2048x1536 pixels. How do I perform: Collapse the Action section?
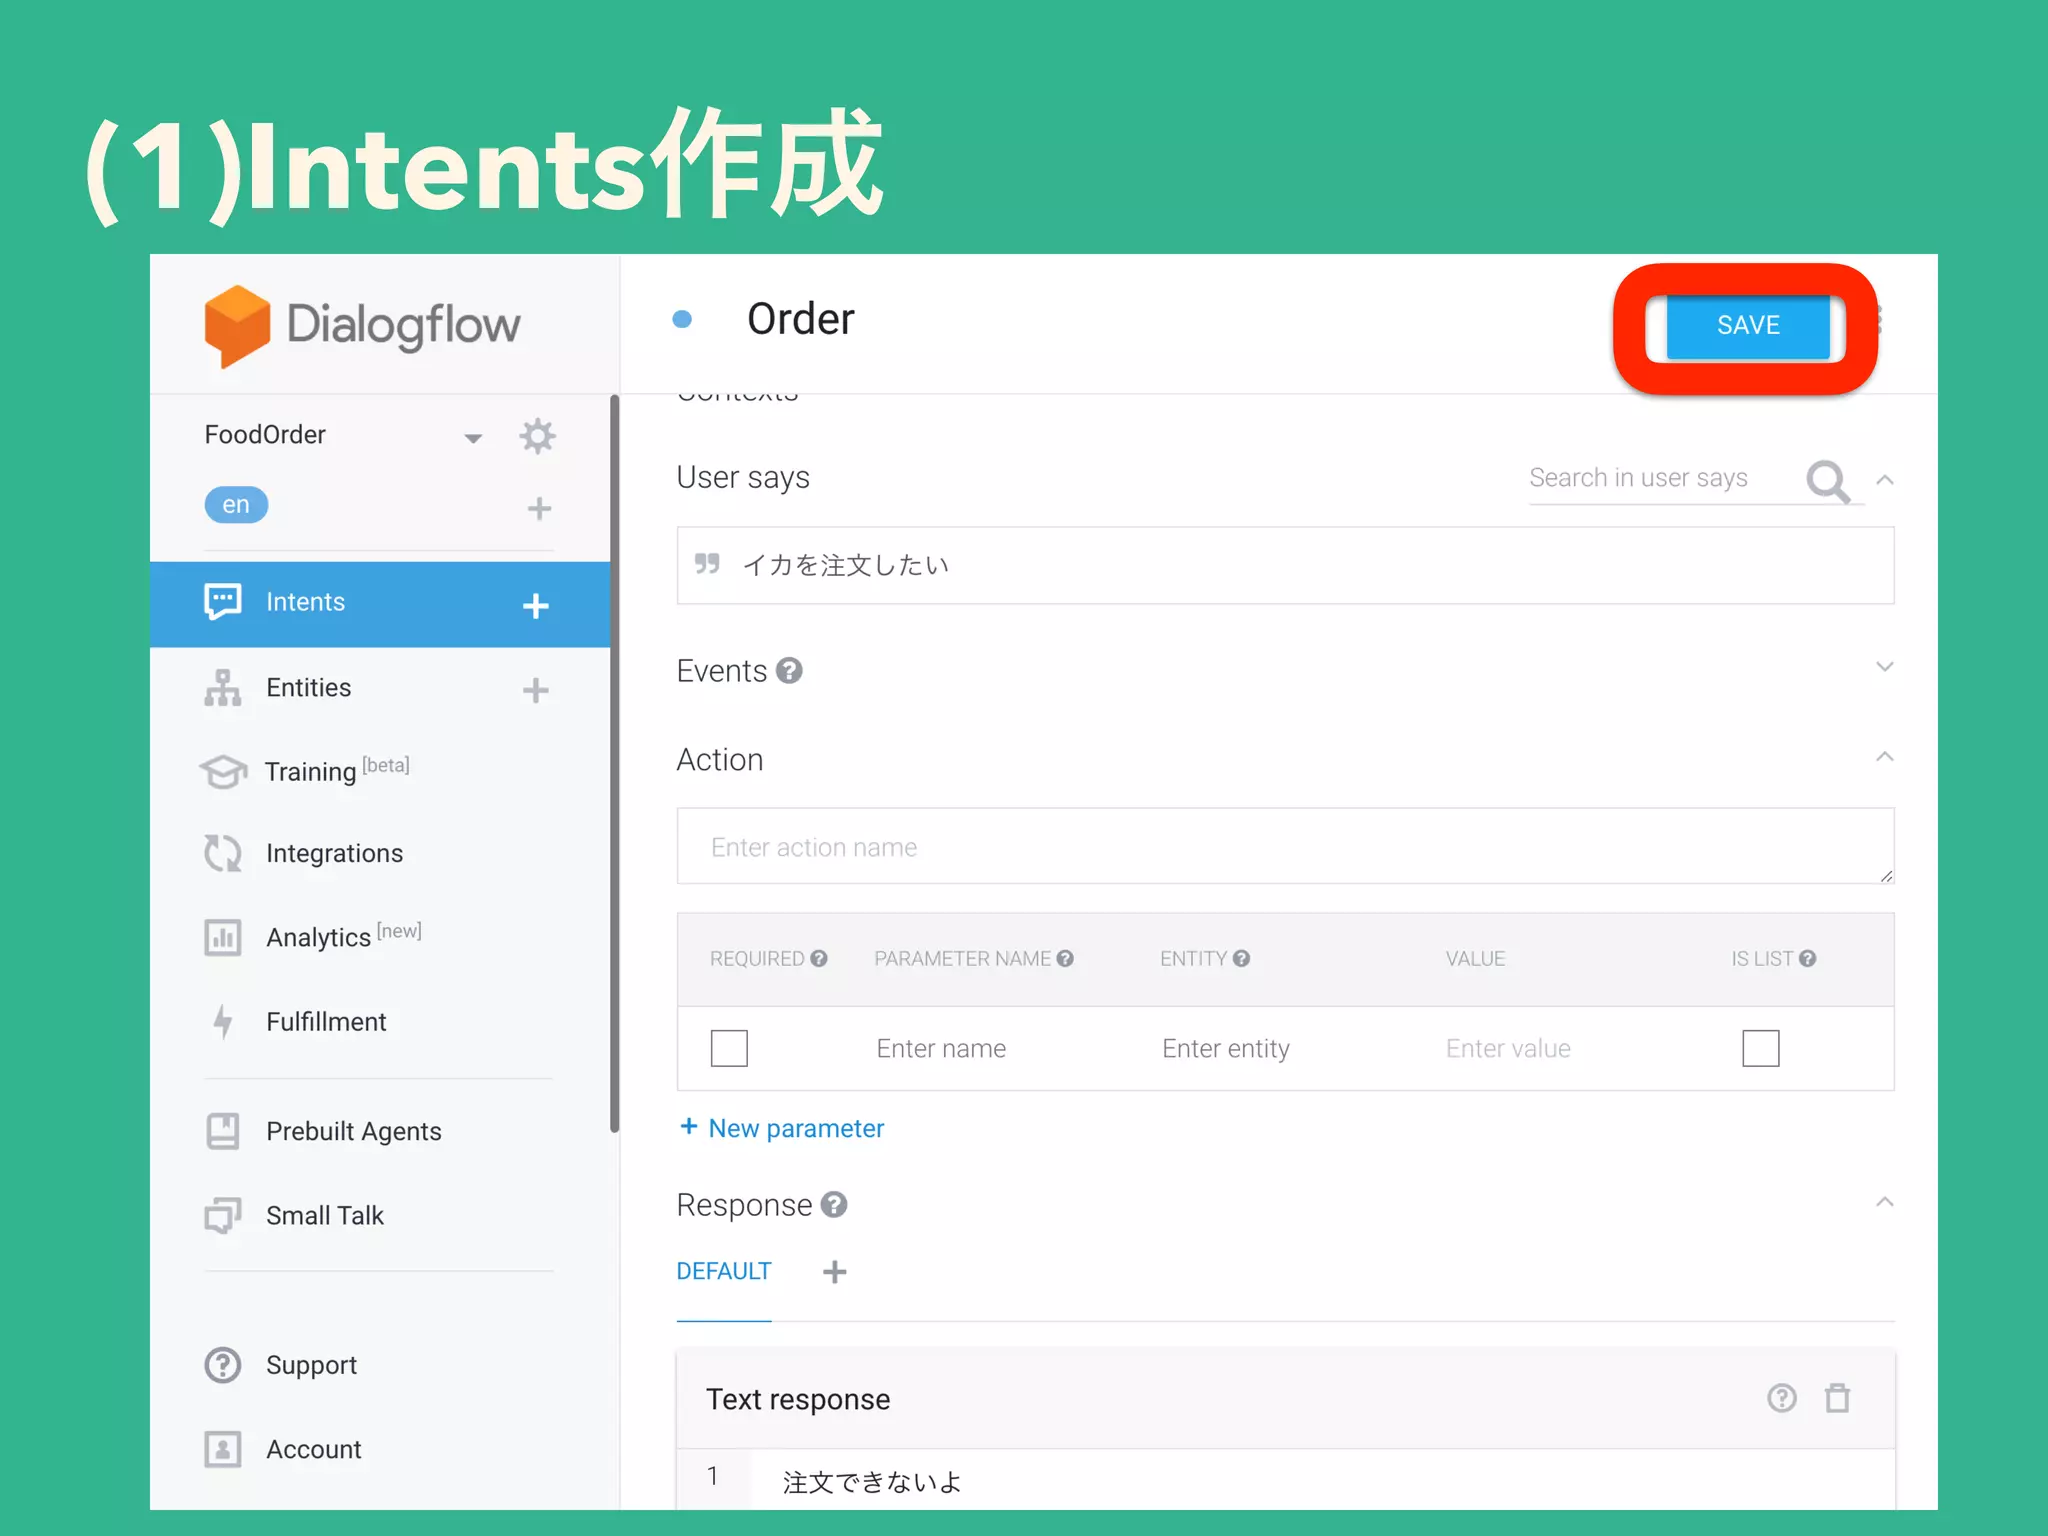pos(1884,757)
